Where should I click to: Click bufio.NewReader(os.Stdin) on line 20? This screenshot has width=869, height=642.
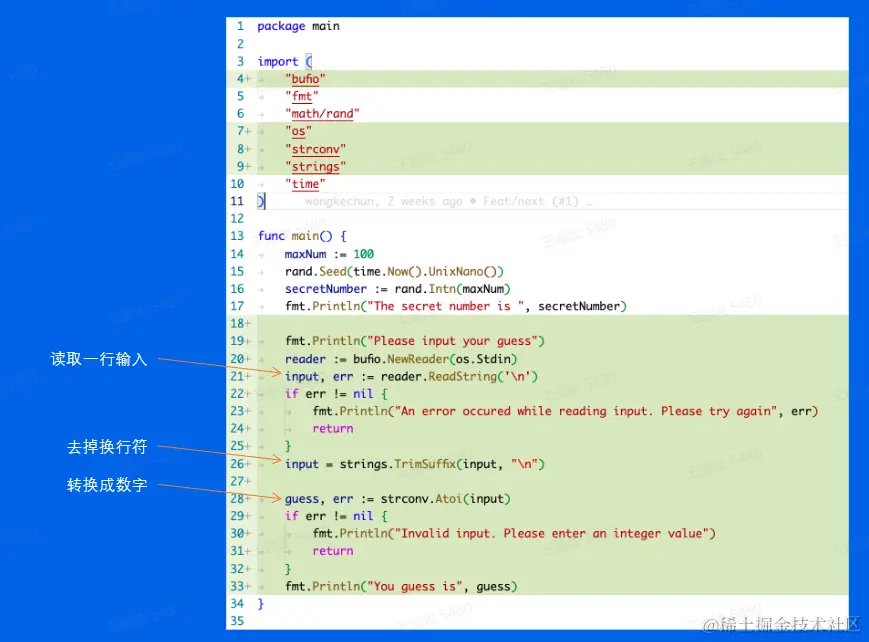coord(435,359)
